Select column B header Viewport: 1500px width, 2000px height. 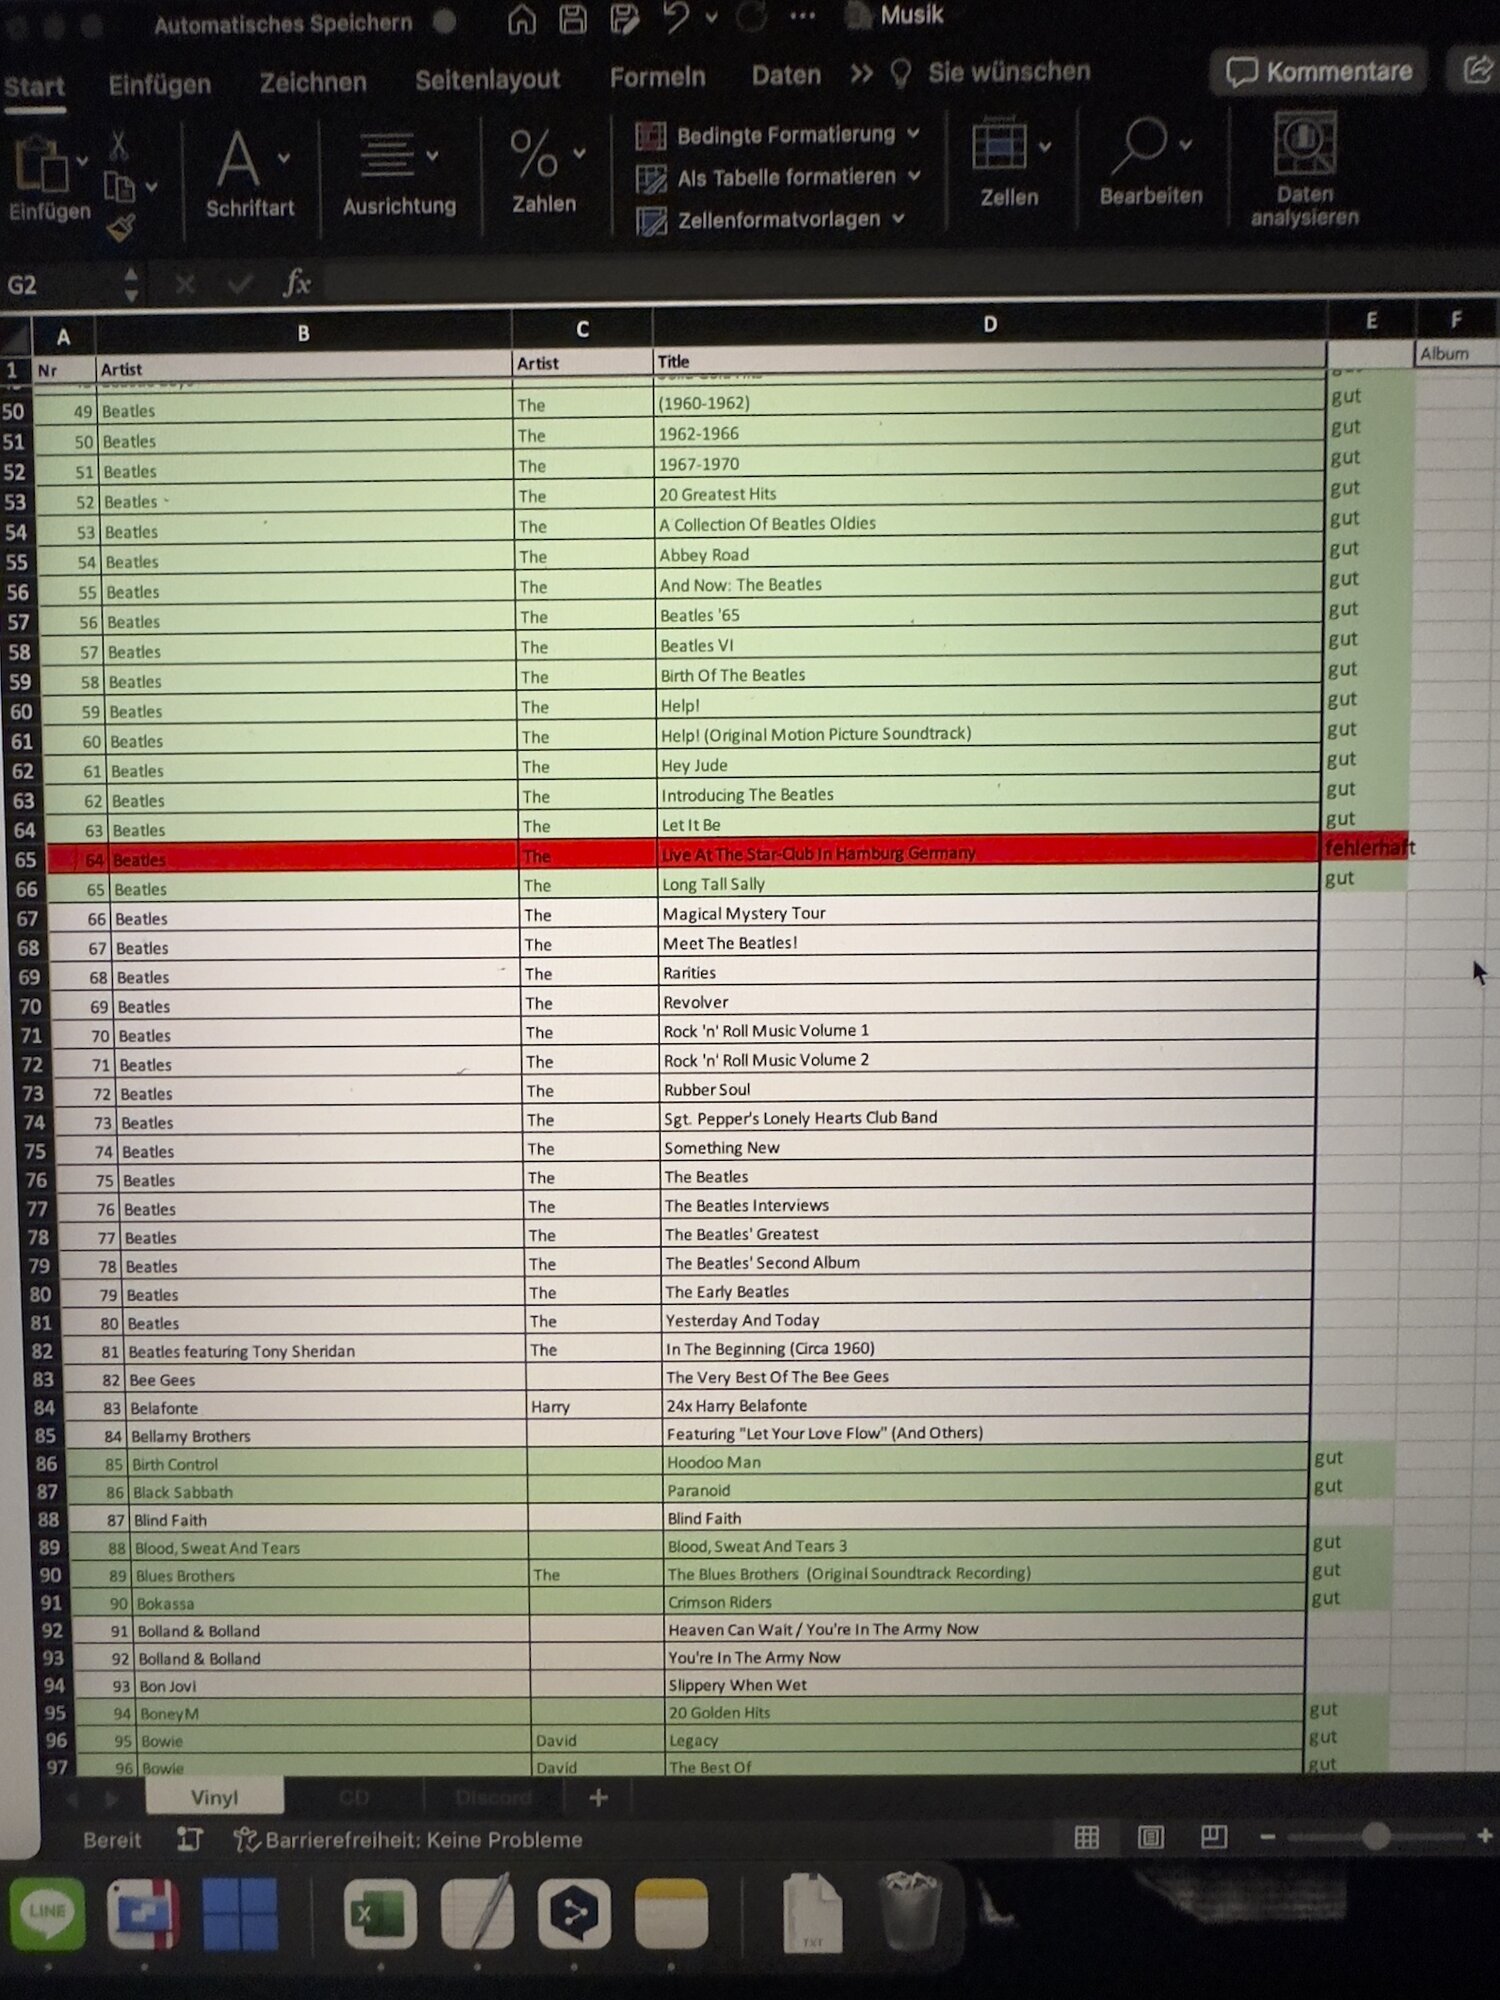pyautogui.click(x=303, y=333)
